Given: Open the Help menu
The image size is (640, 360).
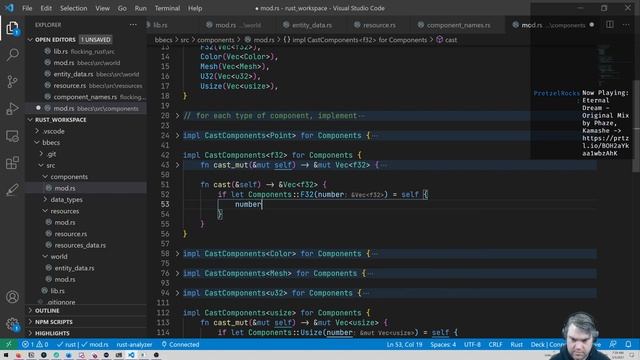Looking at the screenshot, I should [x=195, y=8].
